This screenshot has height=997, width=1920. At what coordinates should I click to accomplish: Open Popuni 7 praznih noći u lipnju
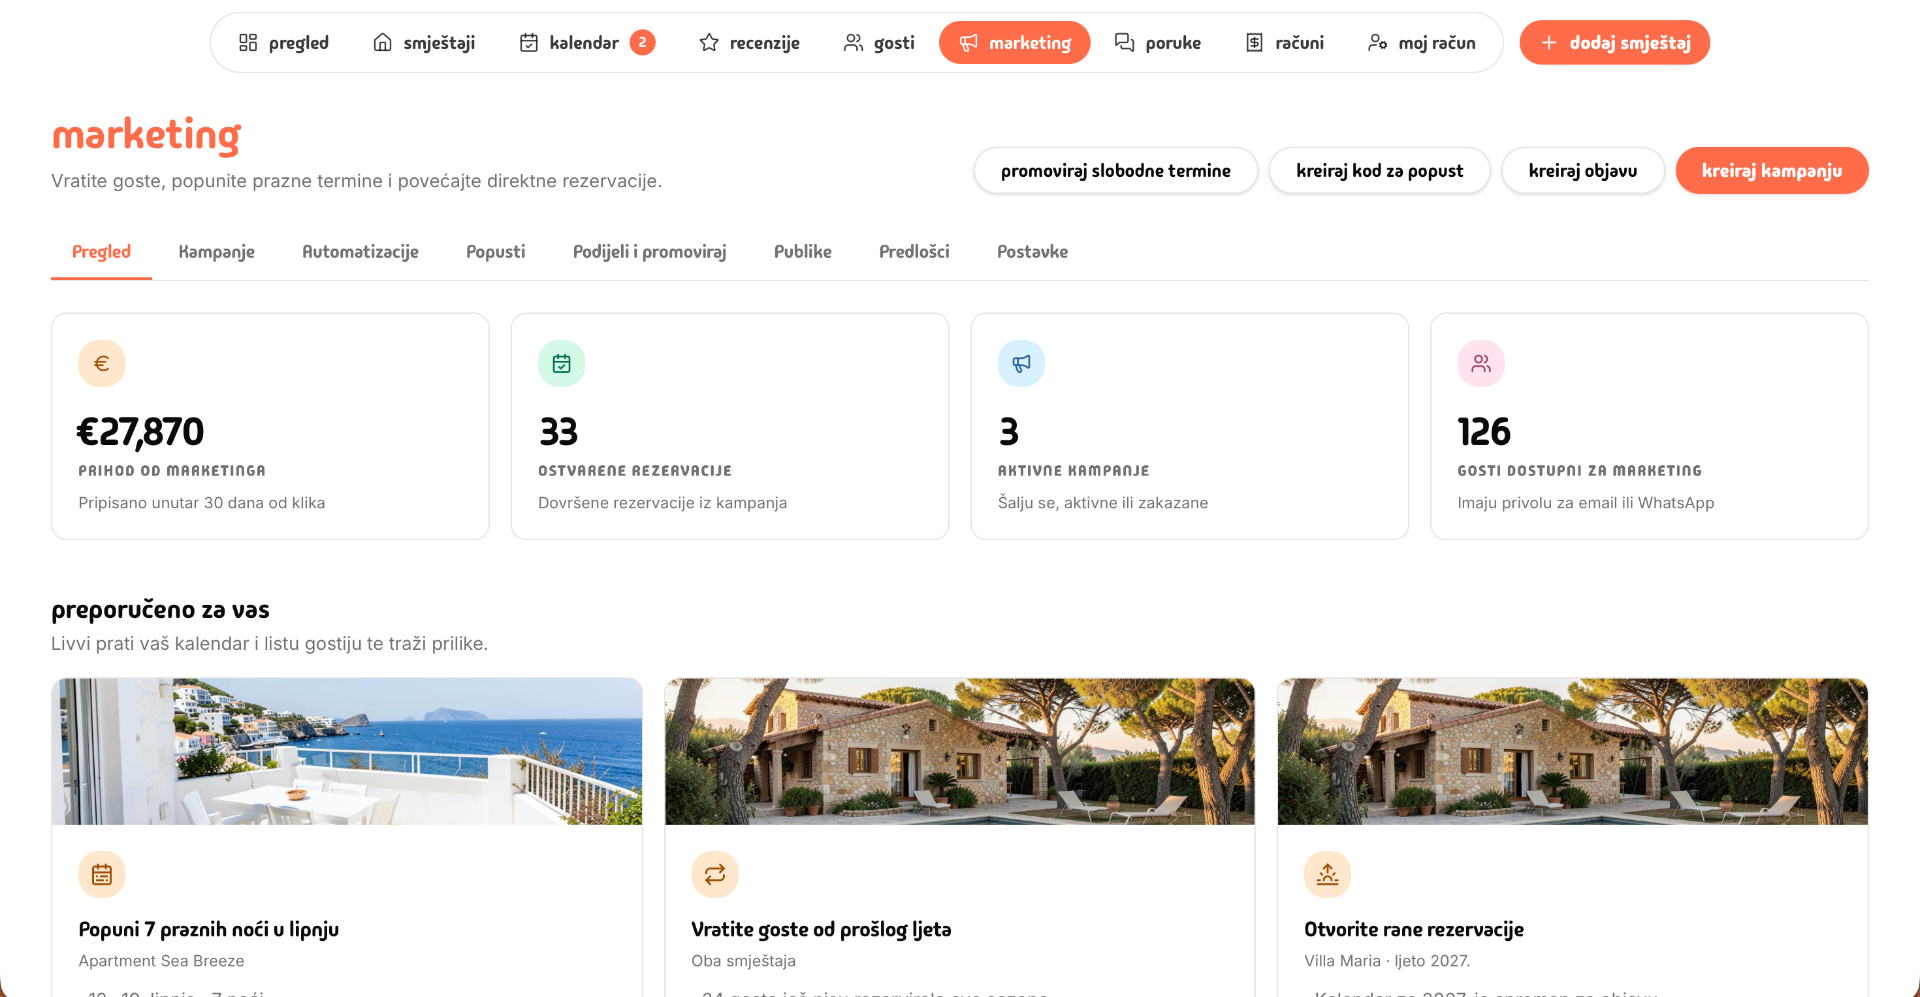point(209,930)
